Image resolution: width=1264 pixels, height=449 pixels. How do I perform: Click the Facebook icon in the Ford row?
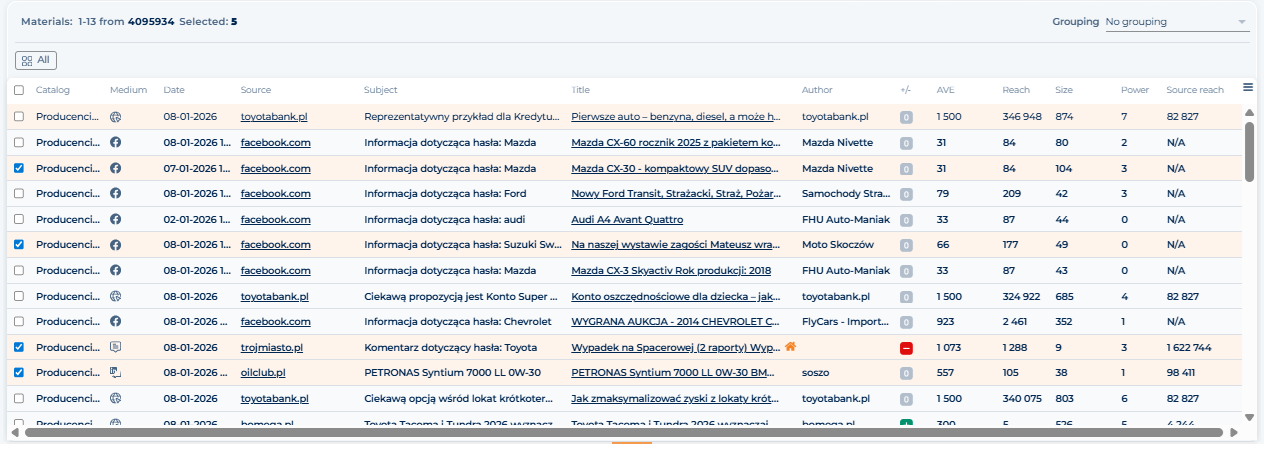(115, 193)
